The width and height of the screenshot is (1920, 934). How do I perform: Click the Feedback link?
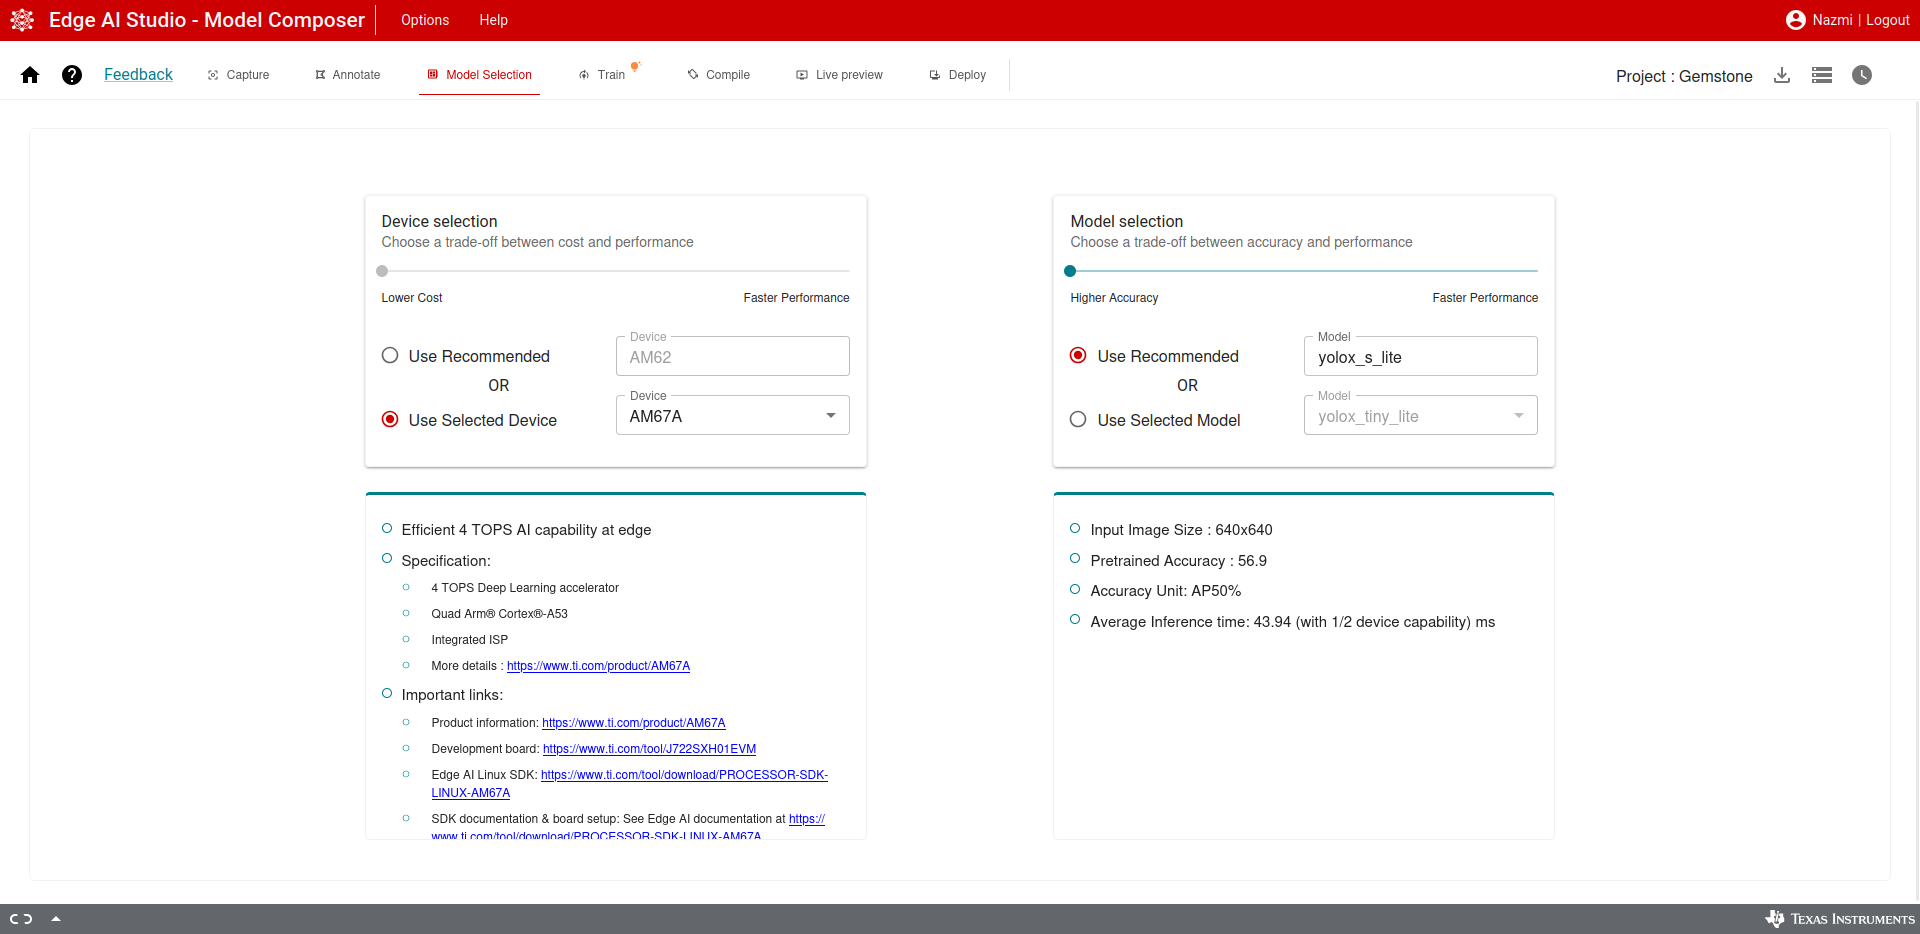coord(138,75)
